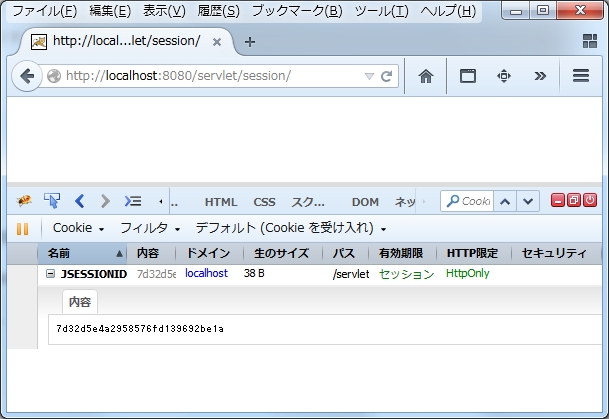The height and width of the screenshot is (419, 609).
Task: Activate the Firebug element inspector
Action: [52, 201]
